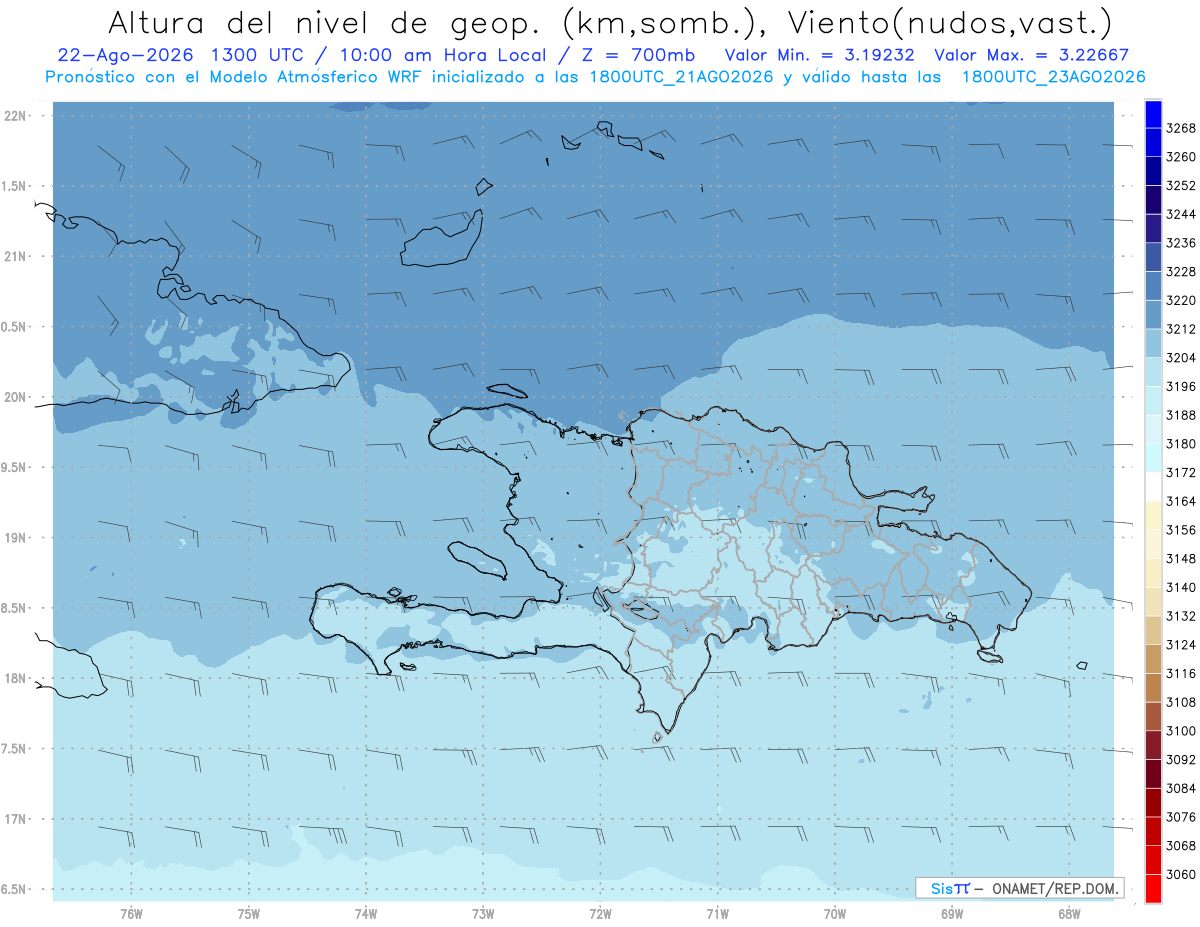The height and width of the screenshot is (927, 1200).
Task: Click the color scale value 3180
Action: point(1181,444)
